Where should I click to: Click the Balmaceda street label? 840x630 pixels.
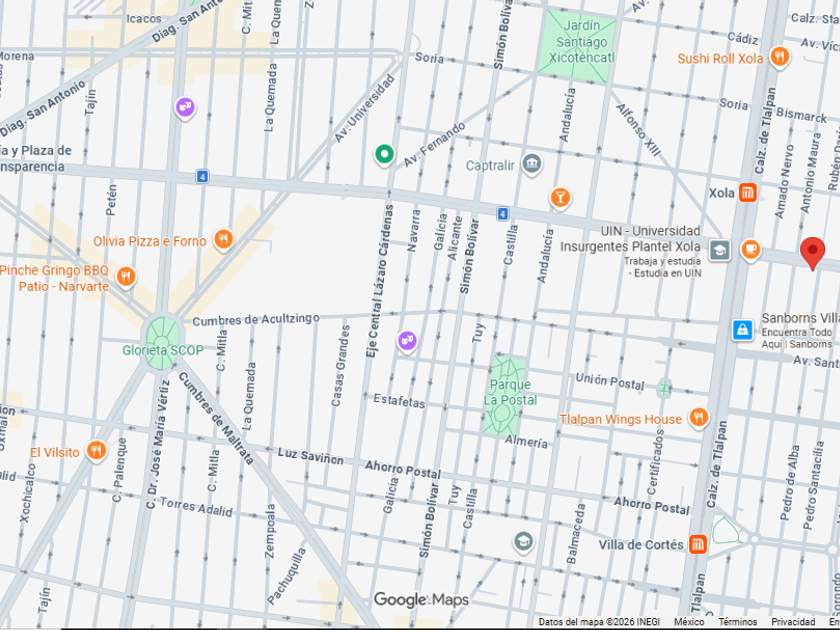(x=576, y=533)
